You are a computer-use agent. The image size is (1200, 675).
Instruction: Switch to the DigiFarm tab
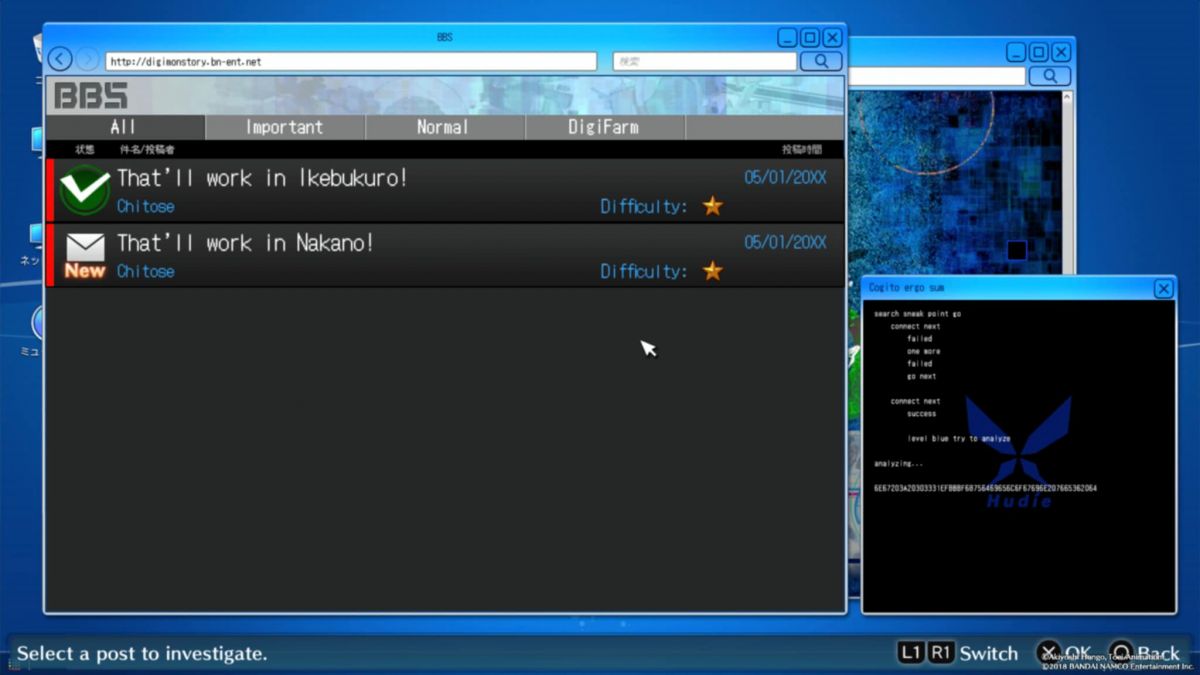coord(605,127)
